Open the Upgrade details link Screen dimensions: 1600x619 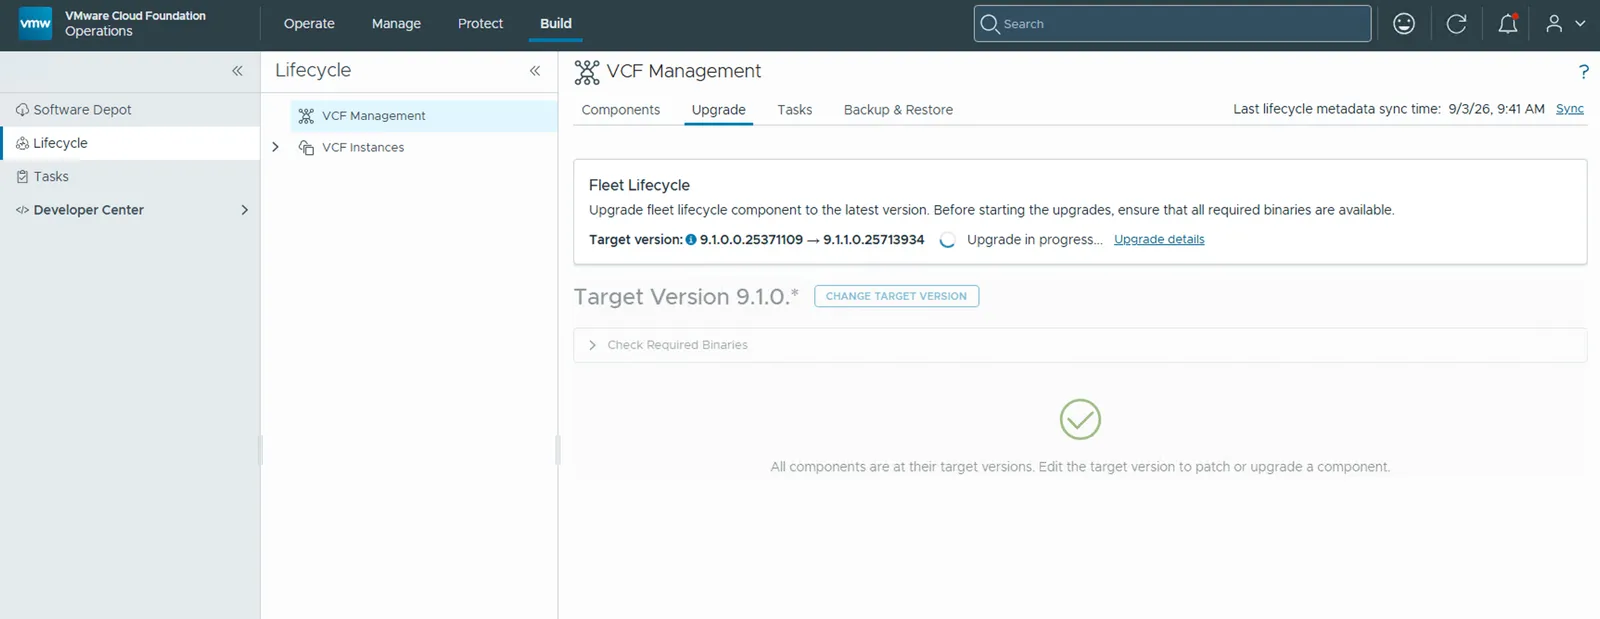(1159, 240)
